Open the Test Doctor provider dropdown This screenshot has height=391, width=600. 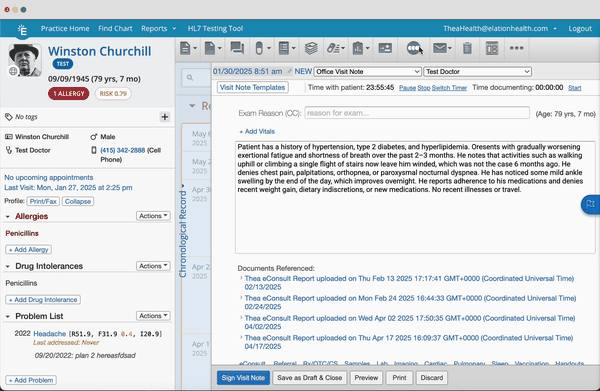[478, 72]
